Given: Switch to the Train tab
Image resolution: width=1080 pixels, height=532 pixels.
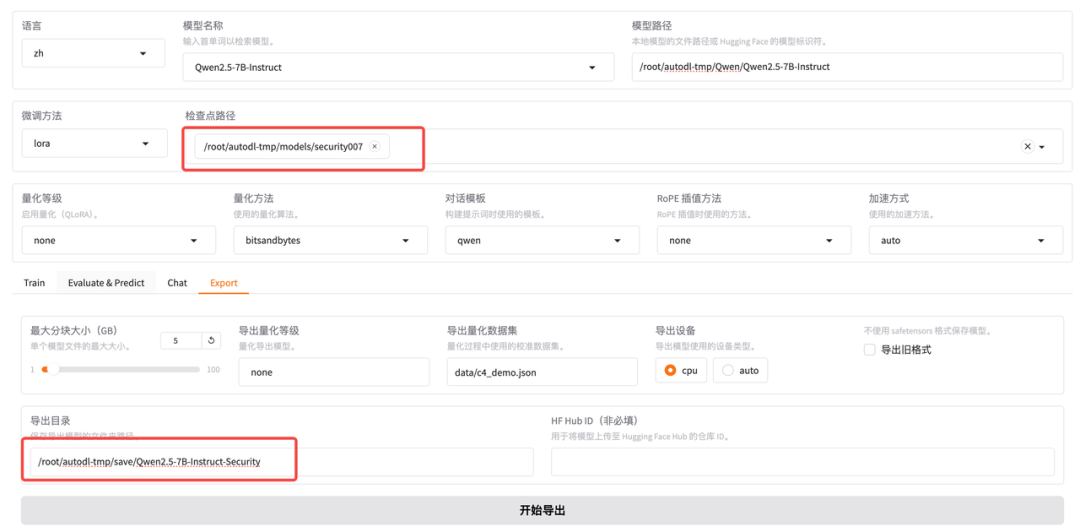Looking at the screenshot, I should tap(34, 283).
